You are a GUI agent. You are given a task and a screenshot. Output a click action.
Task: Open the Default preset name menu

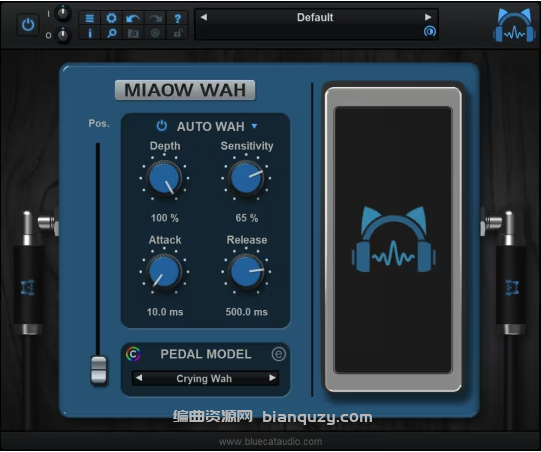tap(315, 17)
